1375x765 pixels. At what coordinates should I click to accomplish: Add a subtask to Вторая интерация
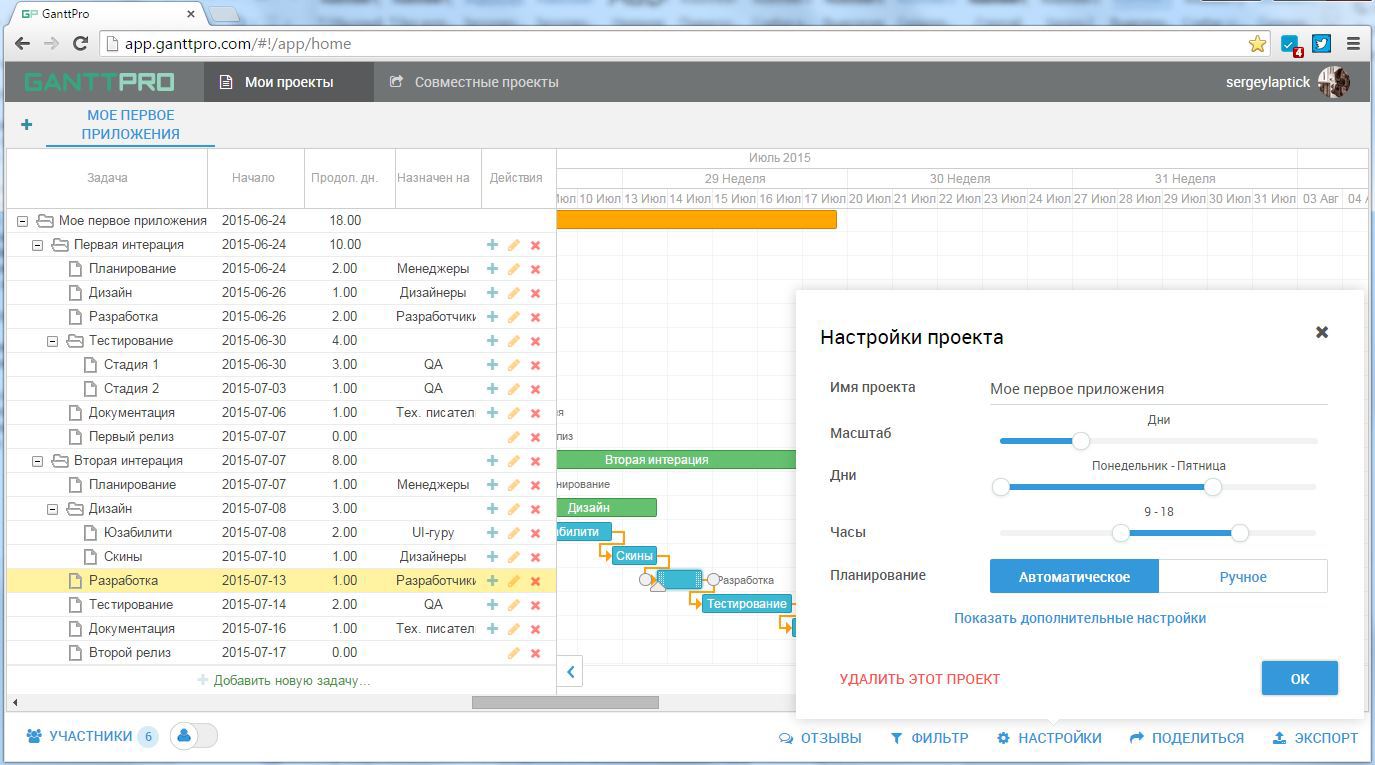point(492,461)
